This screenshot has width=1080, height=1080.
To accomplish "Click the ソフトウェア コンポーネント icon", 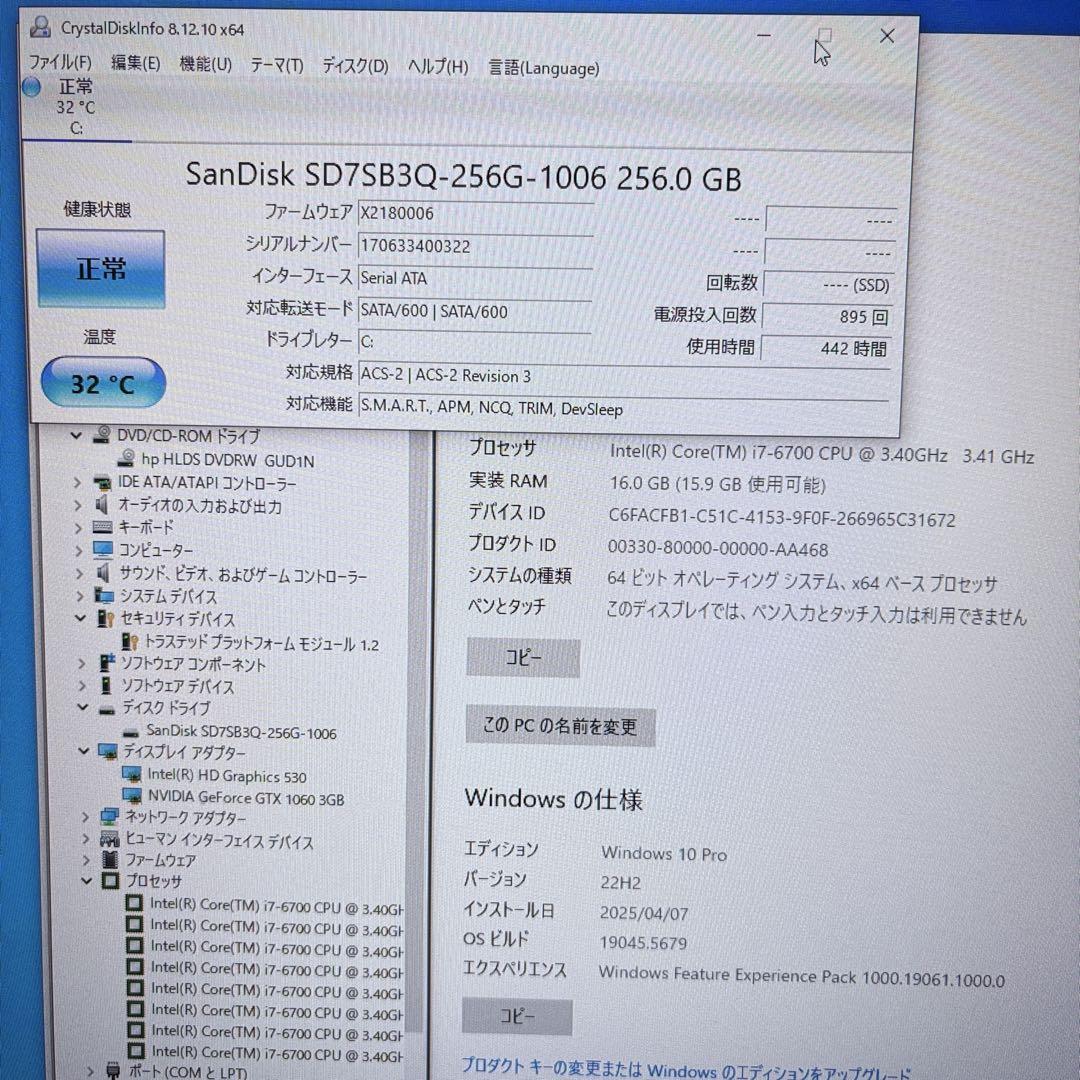I will (107, 663).
